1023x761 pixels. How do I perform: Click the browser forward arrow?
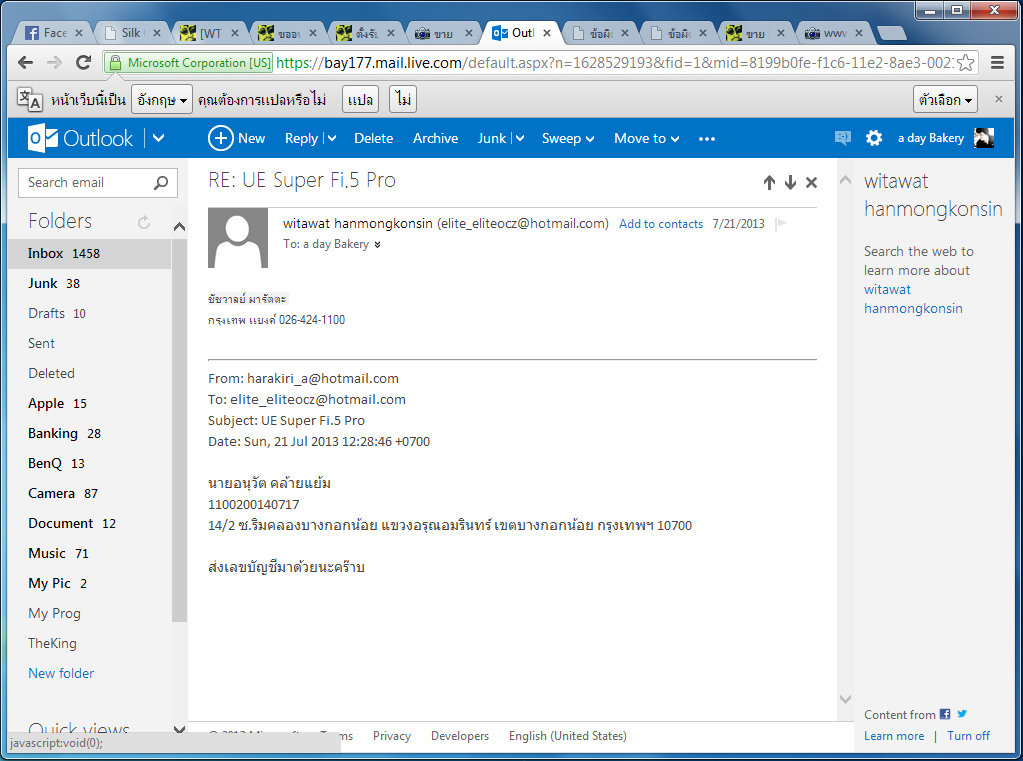pos(54,63)
